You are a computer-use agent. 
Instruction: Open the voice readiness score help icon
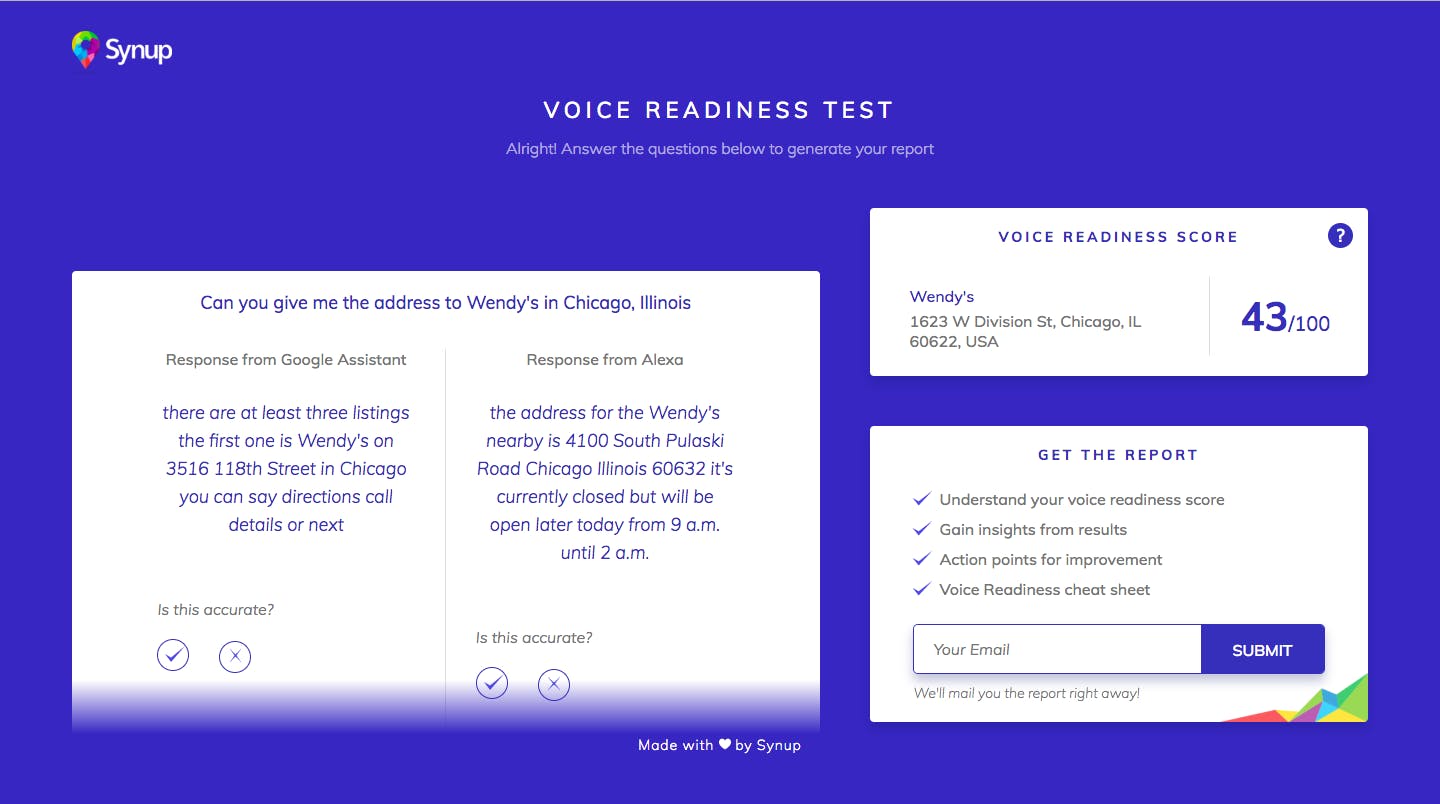(1340, 236)
